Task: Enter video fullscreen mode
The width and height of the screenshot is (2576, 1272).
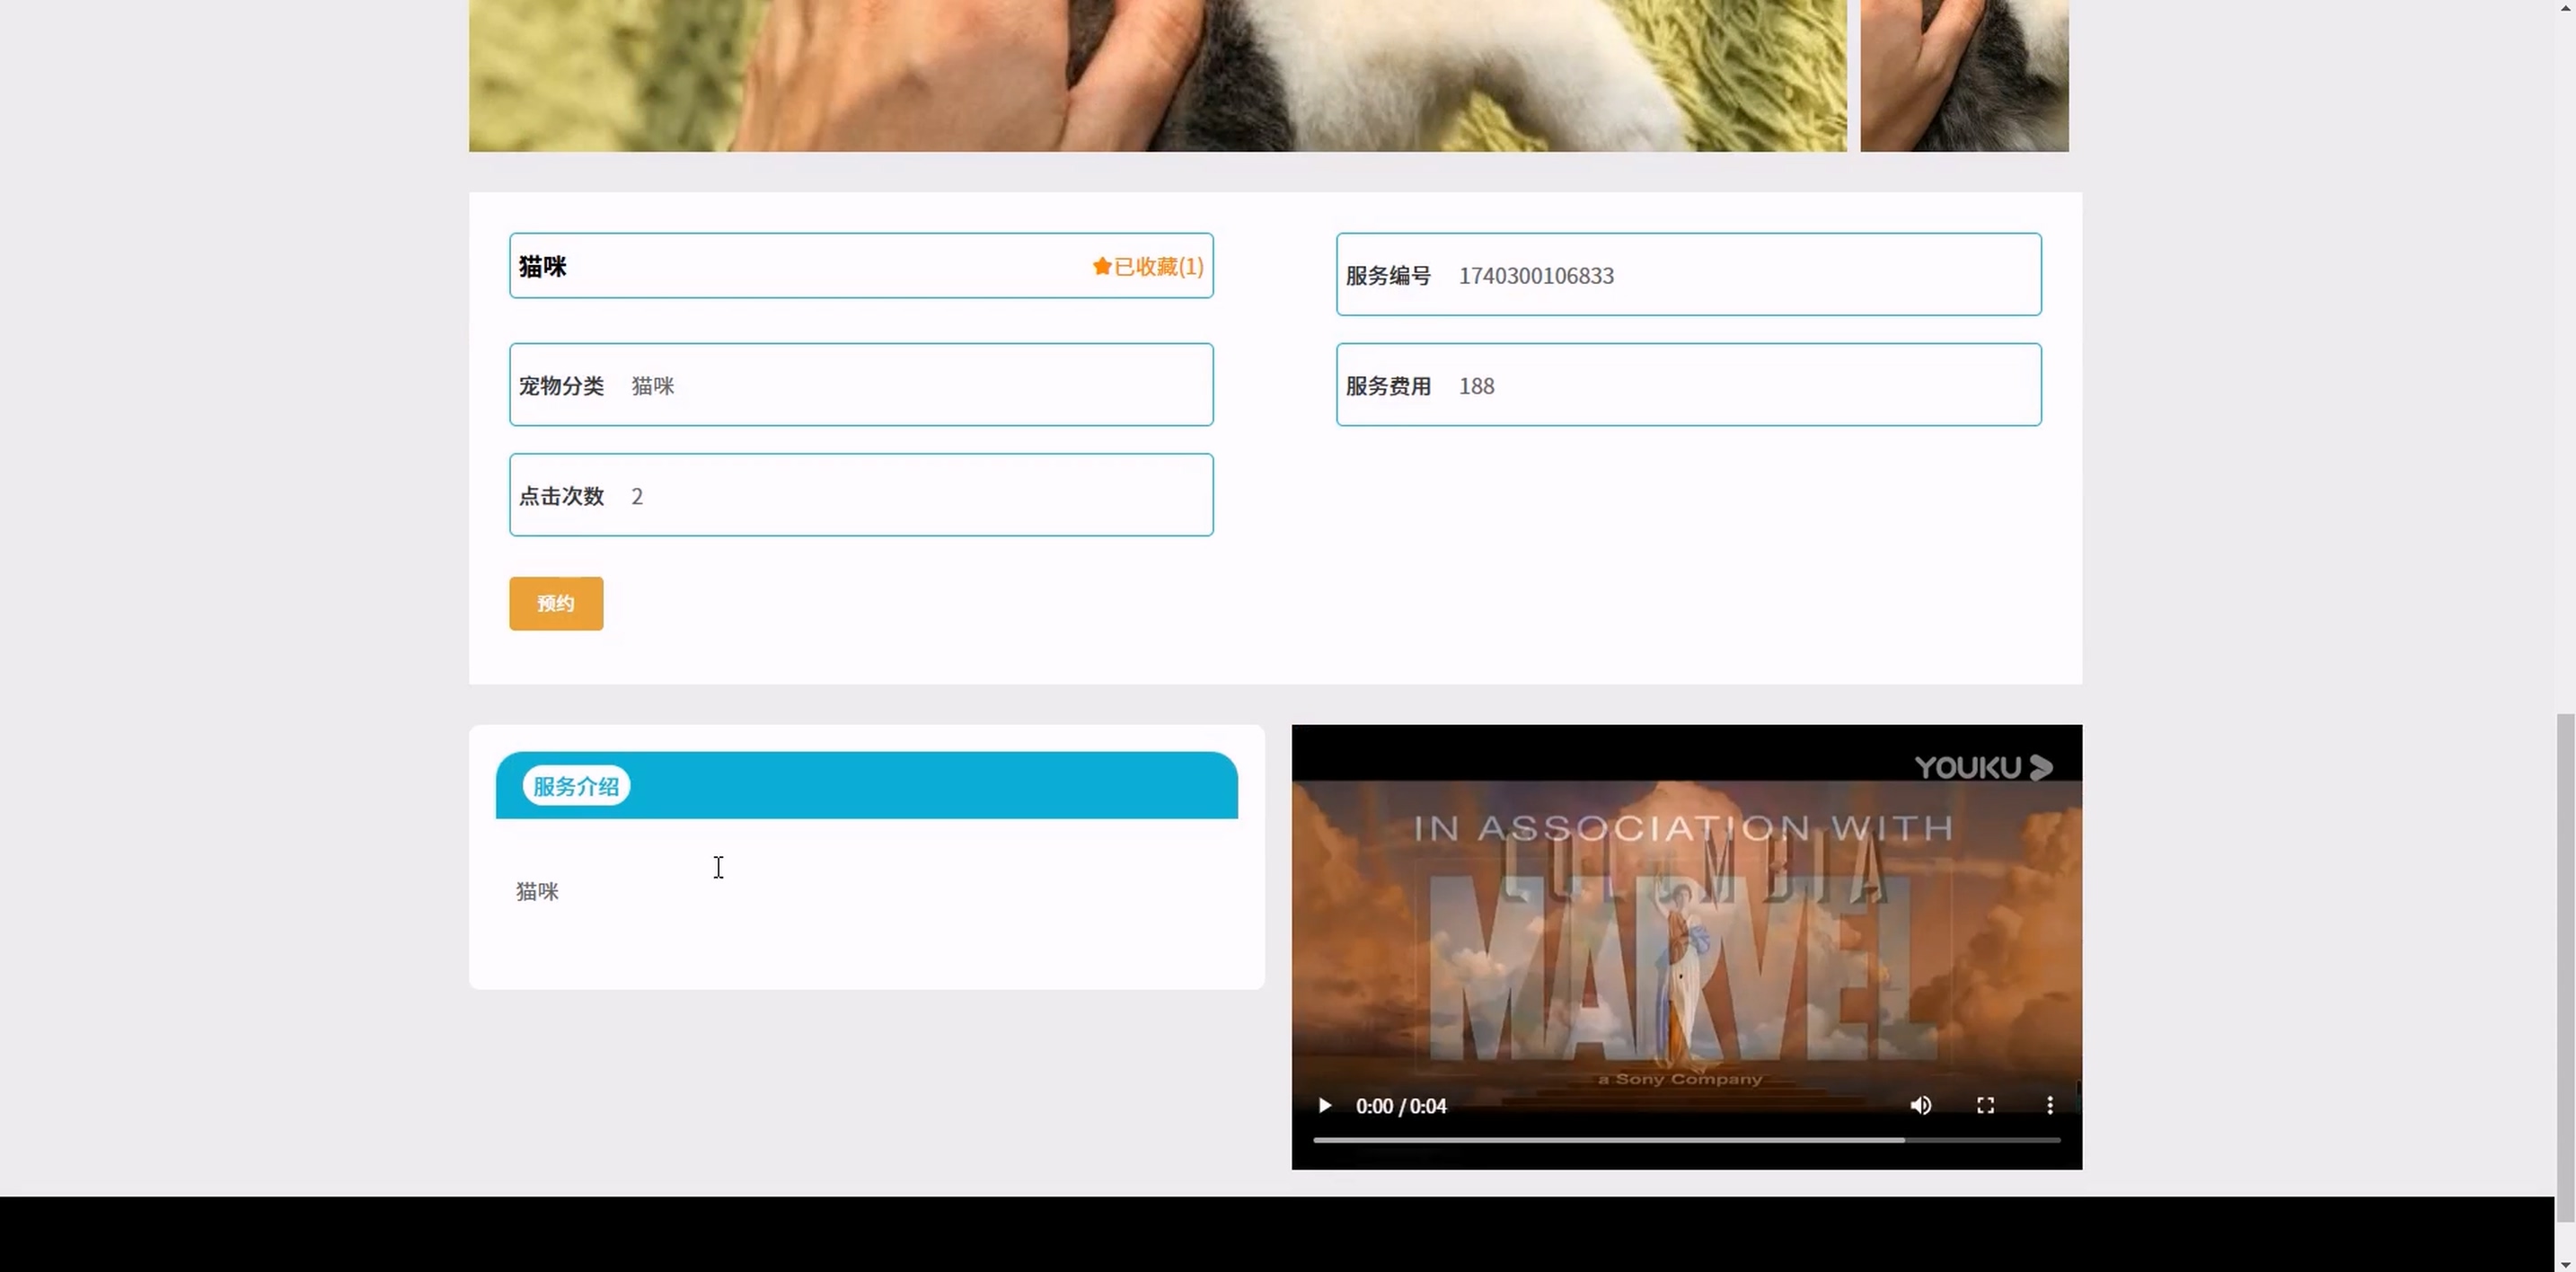Action: [x=1985, y=1105]
